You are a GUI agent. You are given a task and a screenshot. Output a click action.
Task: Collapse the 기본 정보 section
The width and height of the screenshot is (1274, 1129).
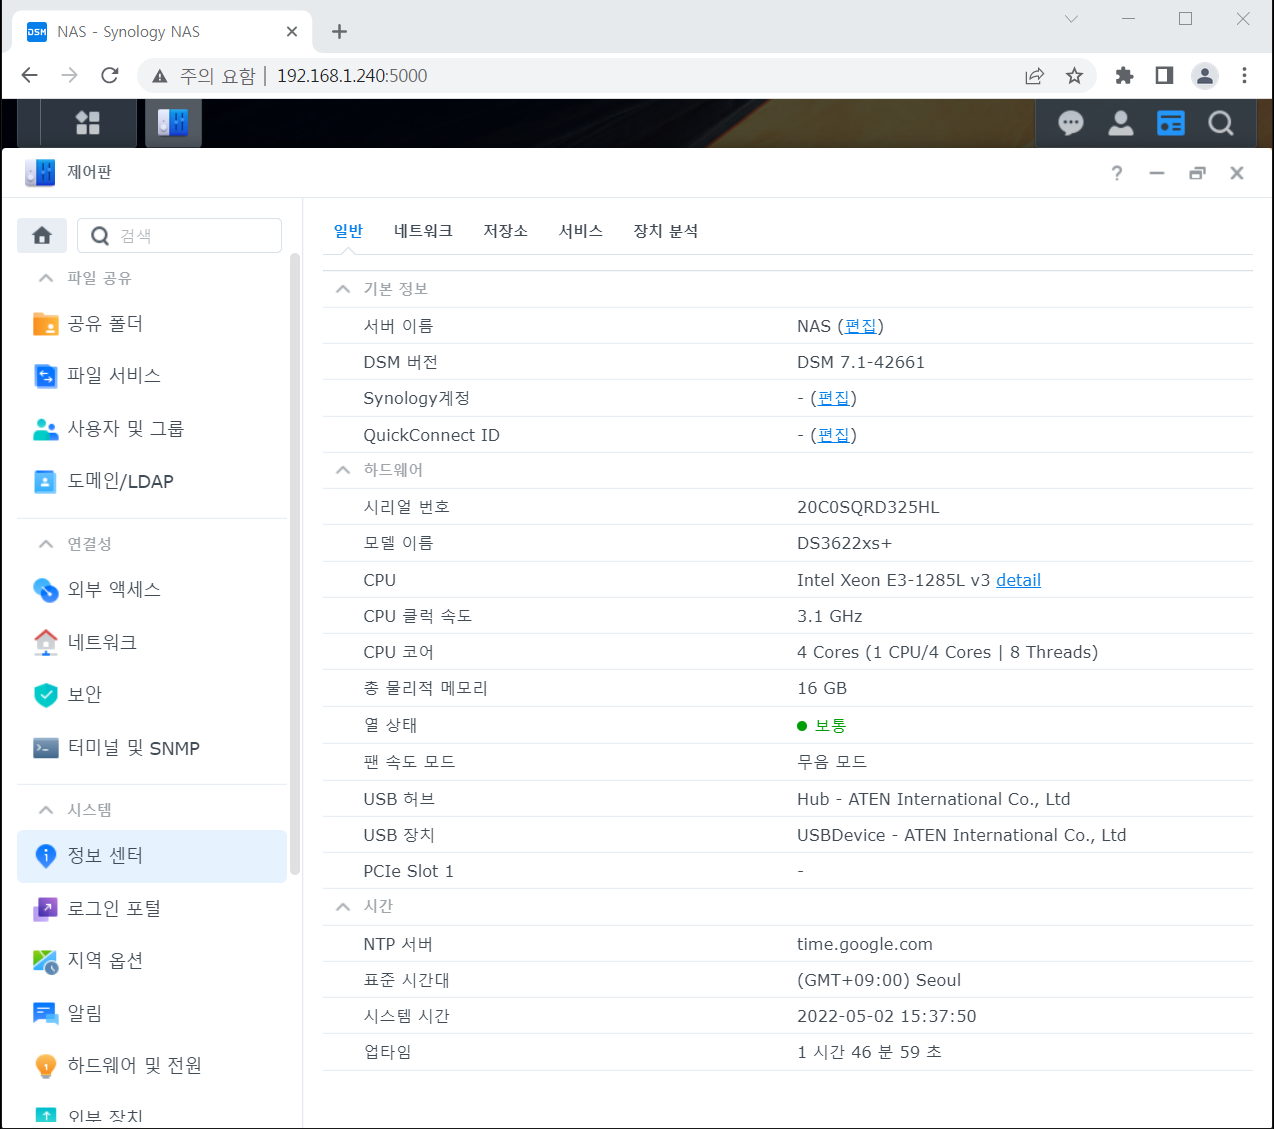[343, 289]
